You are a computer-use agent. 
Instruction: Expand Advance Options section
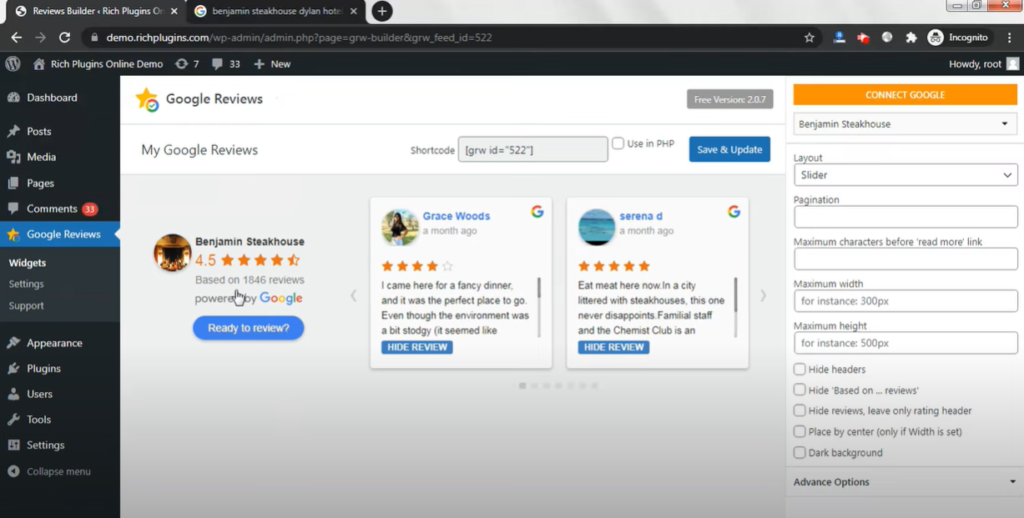905,482
